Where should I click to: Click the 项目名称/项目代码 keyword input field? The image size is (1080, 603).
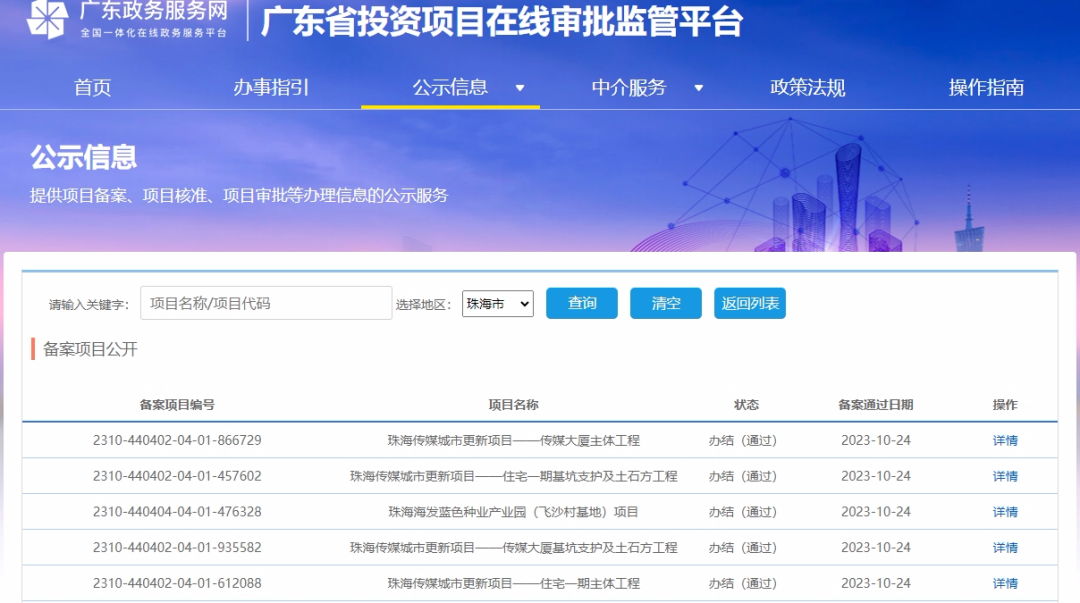click(x=266, y=303)
